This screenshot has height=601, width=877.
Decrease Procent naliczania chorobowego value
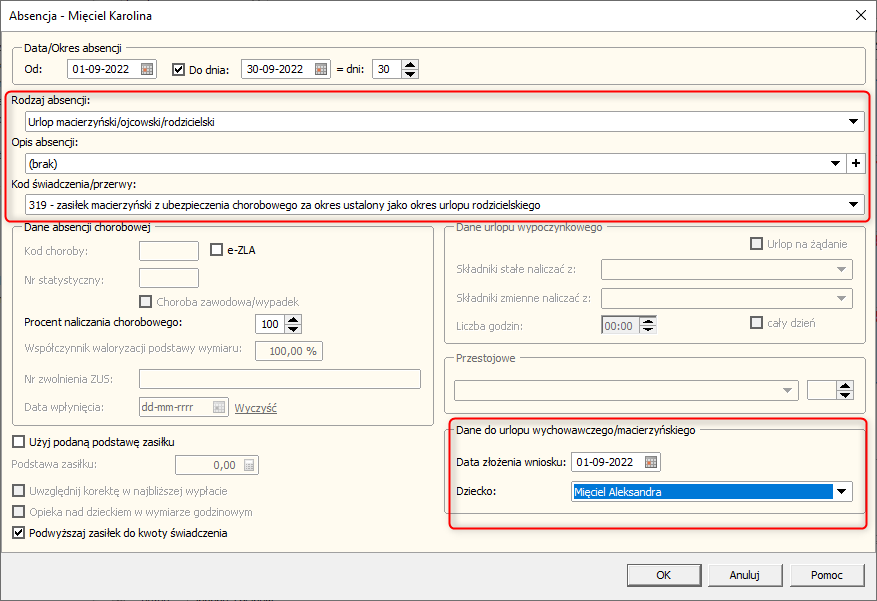click(293, 329)
